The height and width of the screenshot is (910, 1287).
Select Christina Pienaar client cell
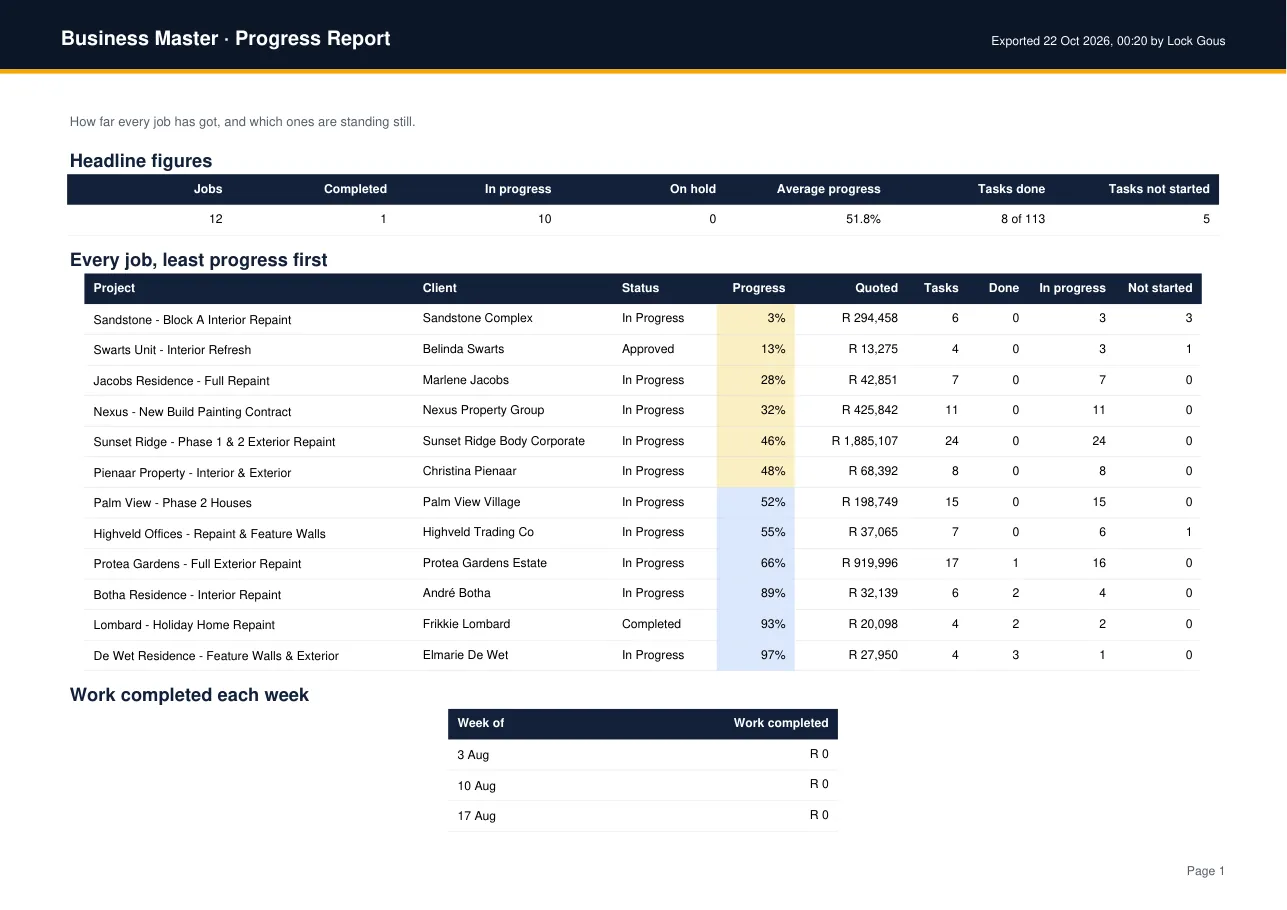[x=470, y=471]
